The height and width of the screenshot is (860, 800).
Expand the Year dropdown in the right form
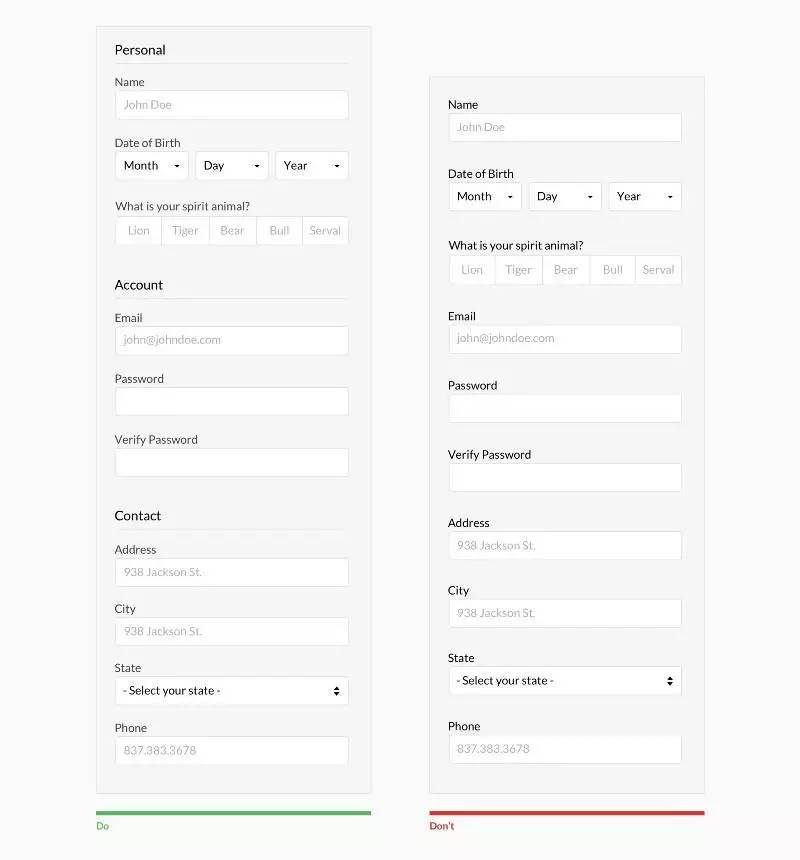point(645,196)
